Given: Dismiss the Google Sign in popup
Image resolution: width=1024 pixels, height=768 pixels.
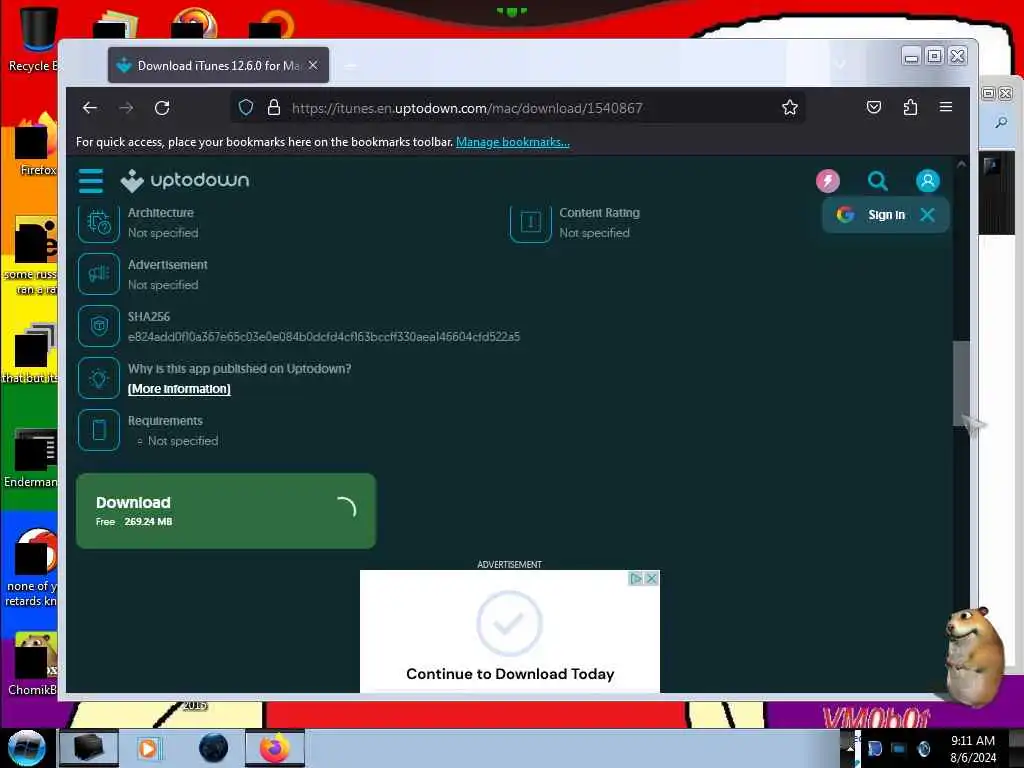Looking at the screenshot, I should point(927,215).
